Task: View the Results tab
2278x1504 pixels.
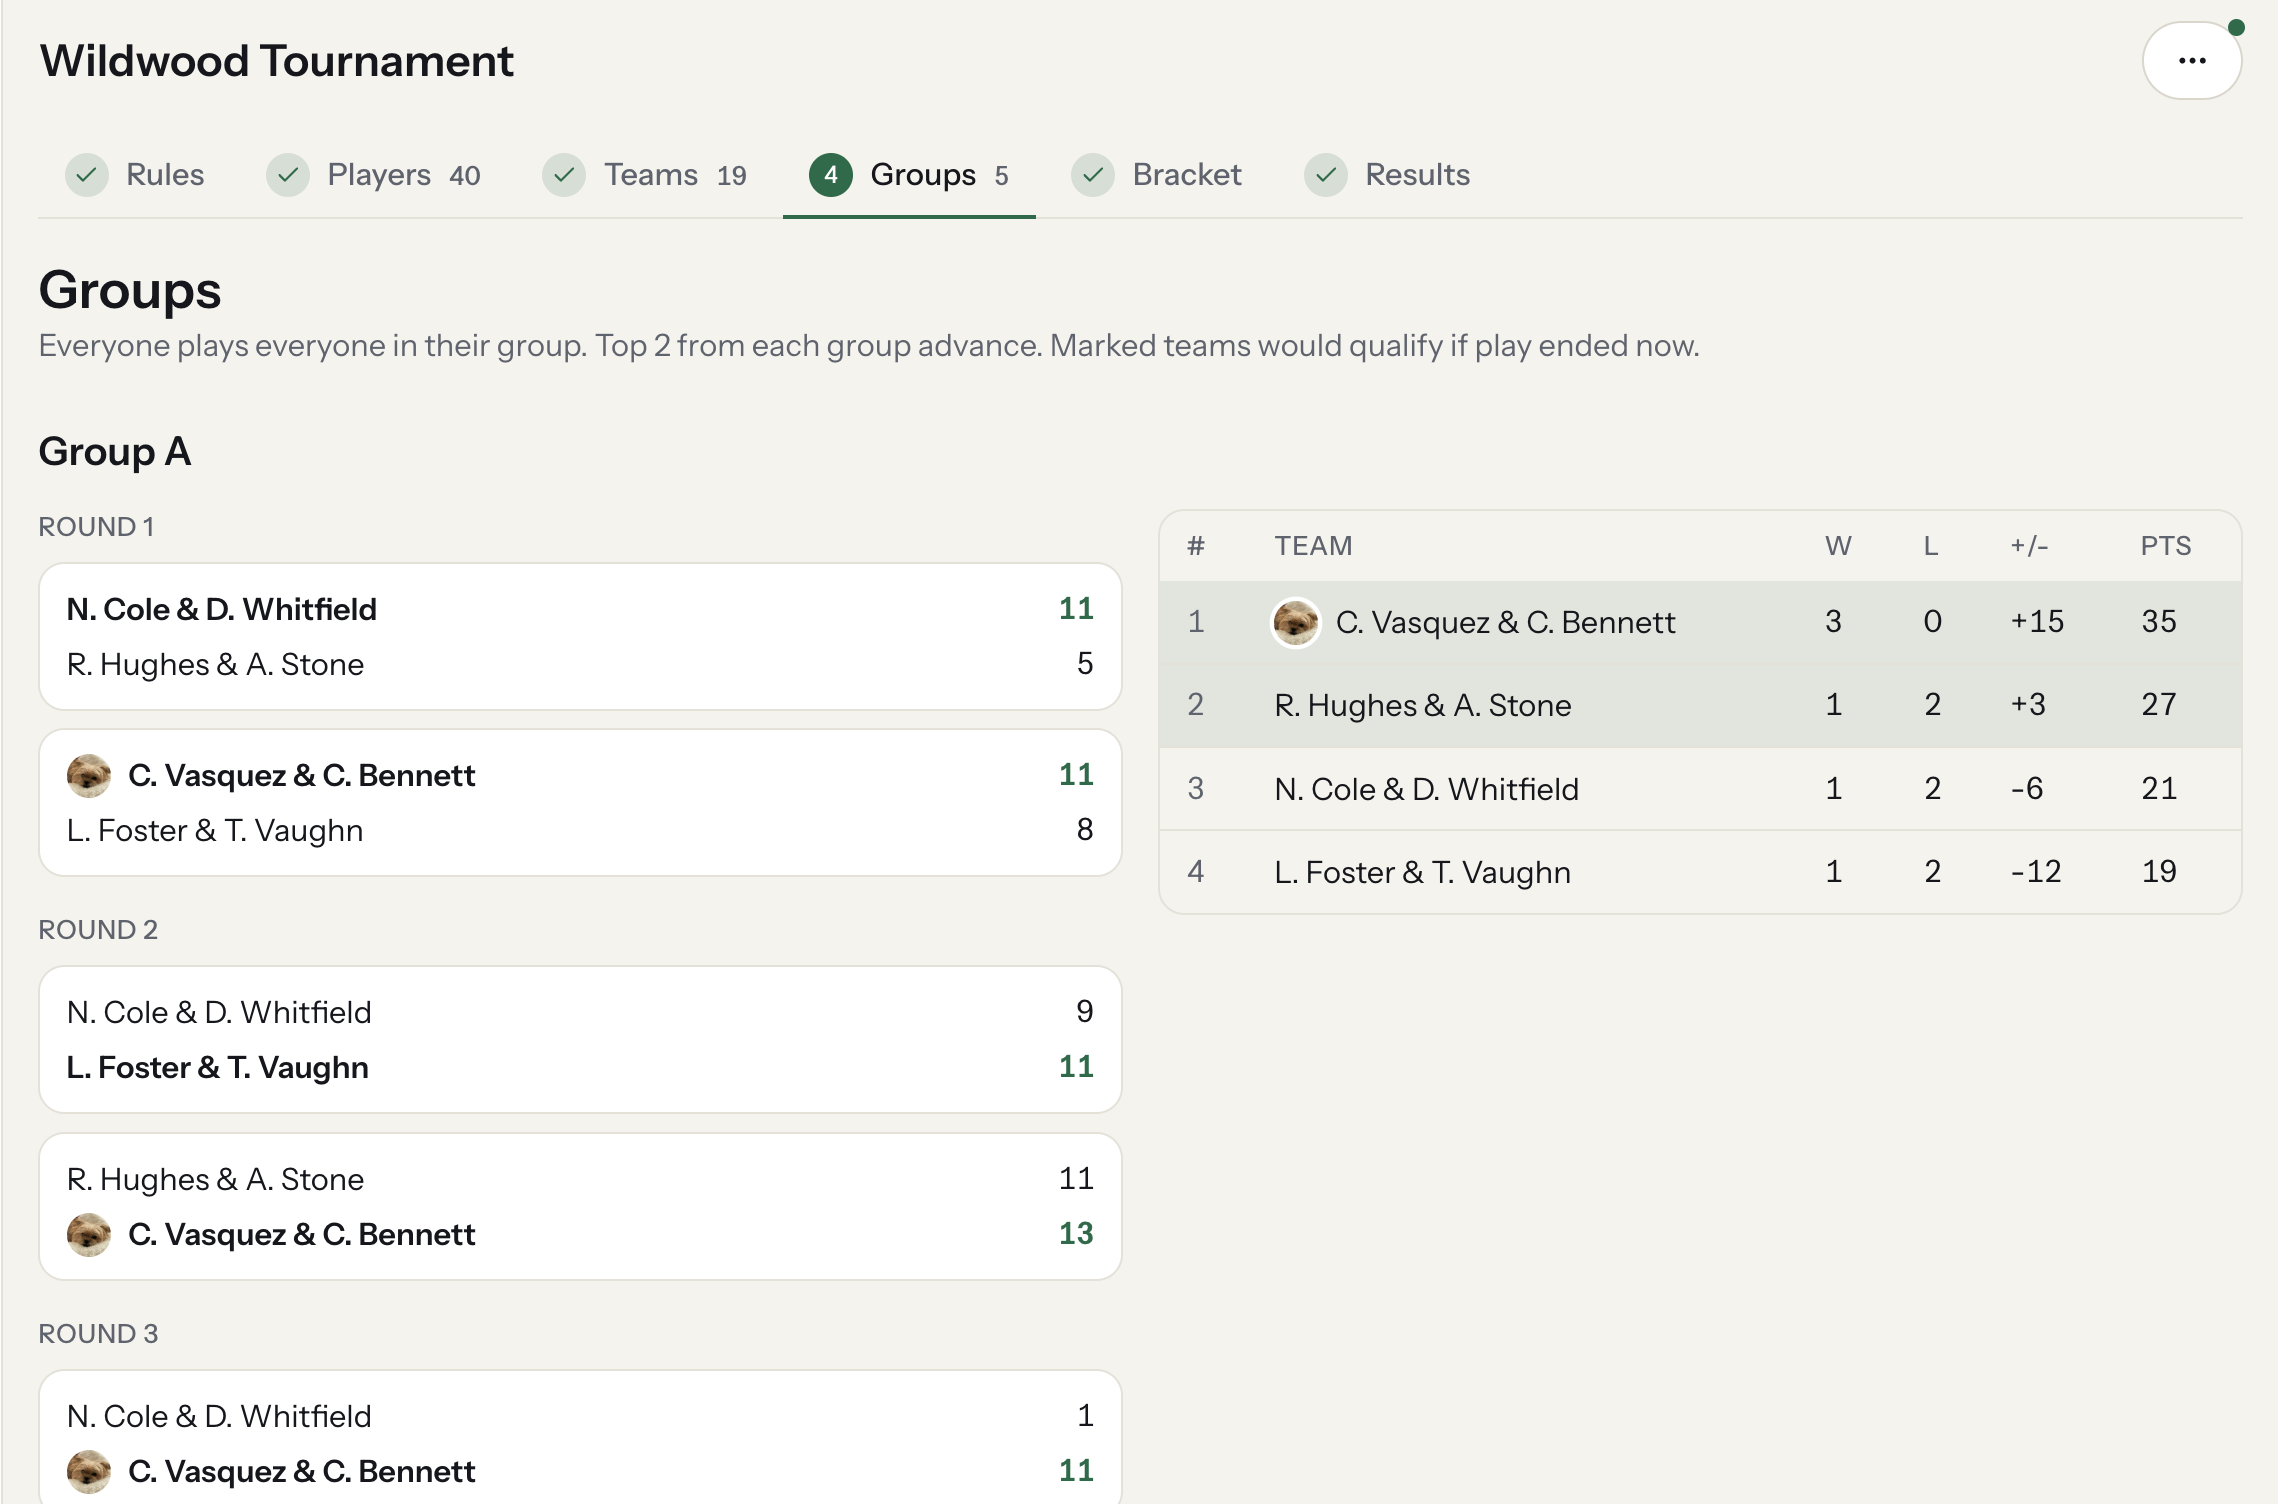Action: 1388,175
